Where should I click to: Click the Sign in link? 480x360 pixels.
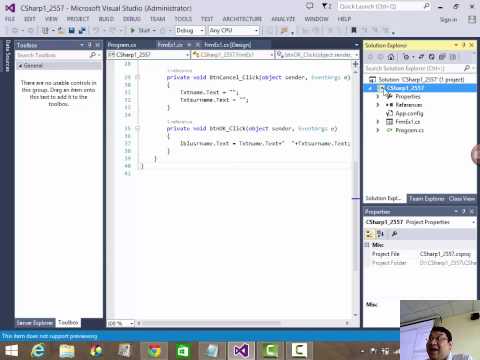448,20
